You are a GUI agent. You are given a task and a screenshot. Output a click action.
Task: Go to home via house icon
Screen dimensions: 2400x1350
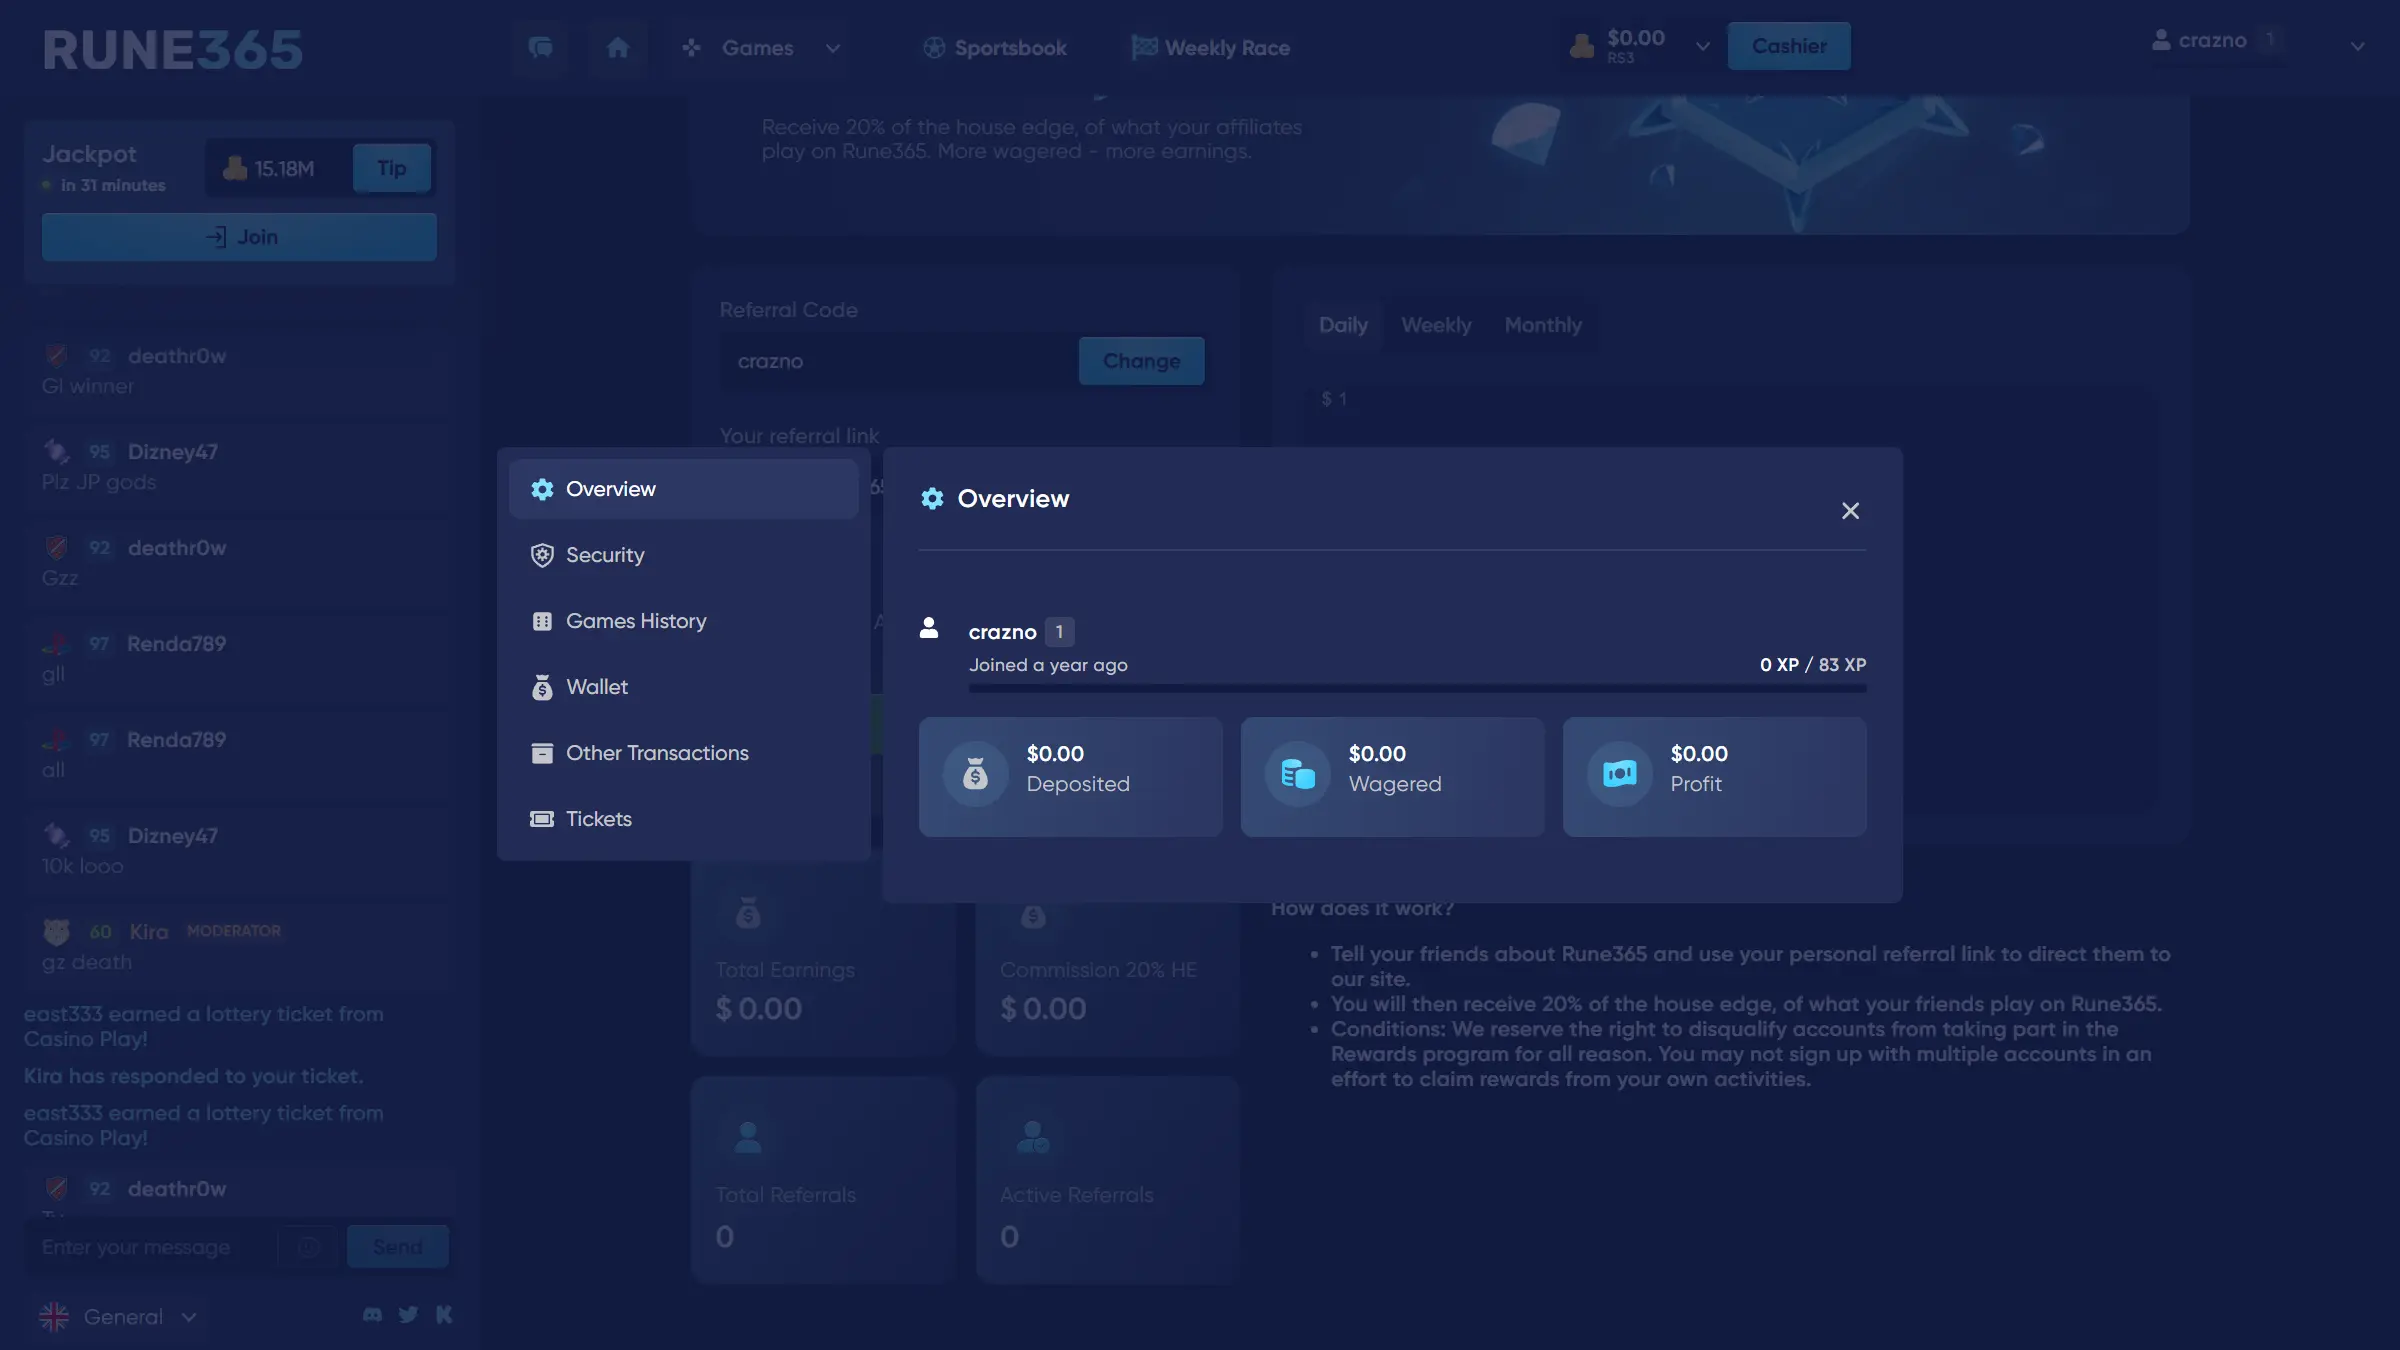(x=618, y=48)
